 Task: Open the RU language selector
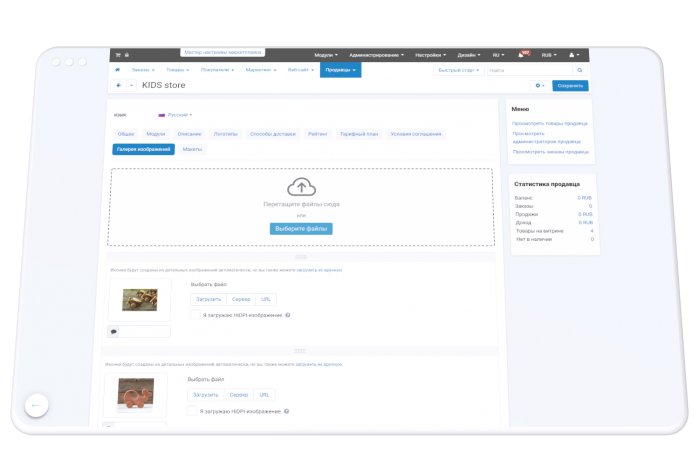point(498,55)
